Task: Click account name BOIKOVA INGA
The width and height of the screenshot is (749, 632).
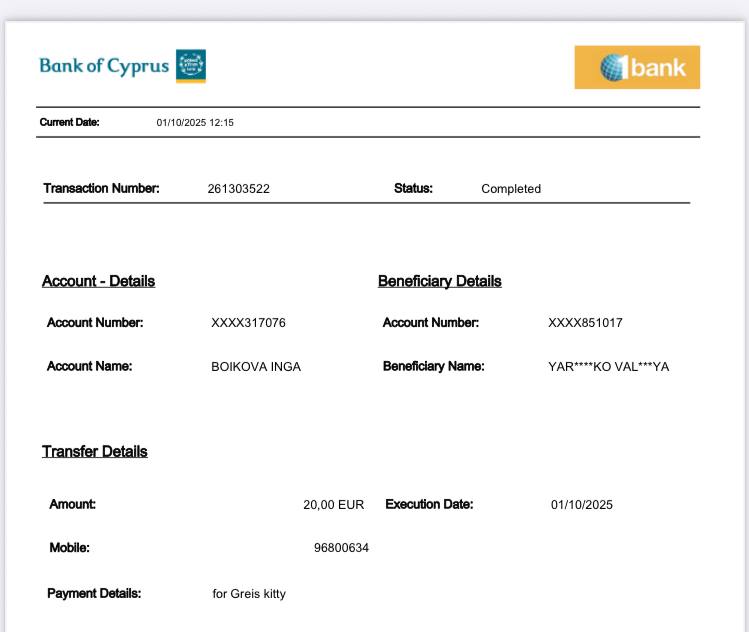Action: coord(255,367)
